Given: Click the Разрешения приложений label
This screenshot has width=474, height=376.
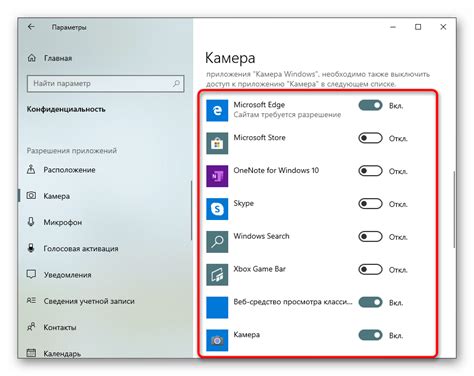Looking at the screenshot, I should point(72,151).
